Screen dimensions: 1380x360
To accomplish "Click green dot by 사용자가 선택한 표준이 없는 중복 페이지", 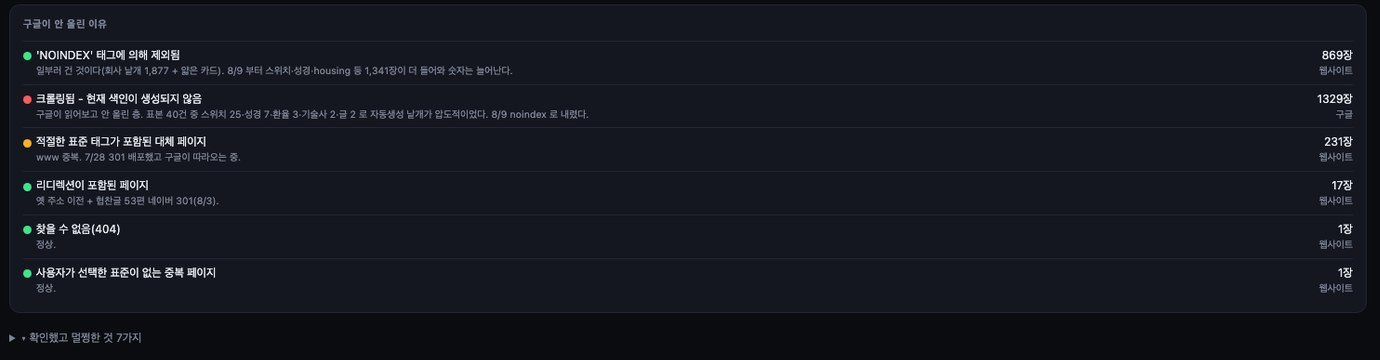I will click(x=27, y=273).
